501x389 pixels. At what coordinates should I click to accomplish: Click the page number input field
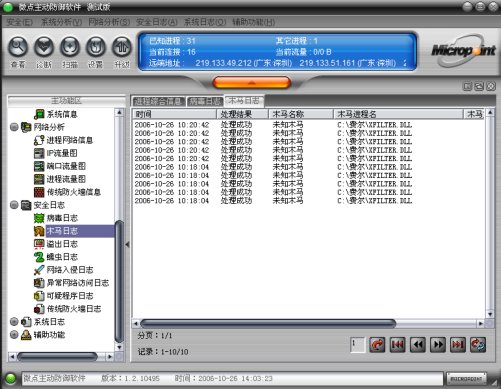point(358,345)
